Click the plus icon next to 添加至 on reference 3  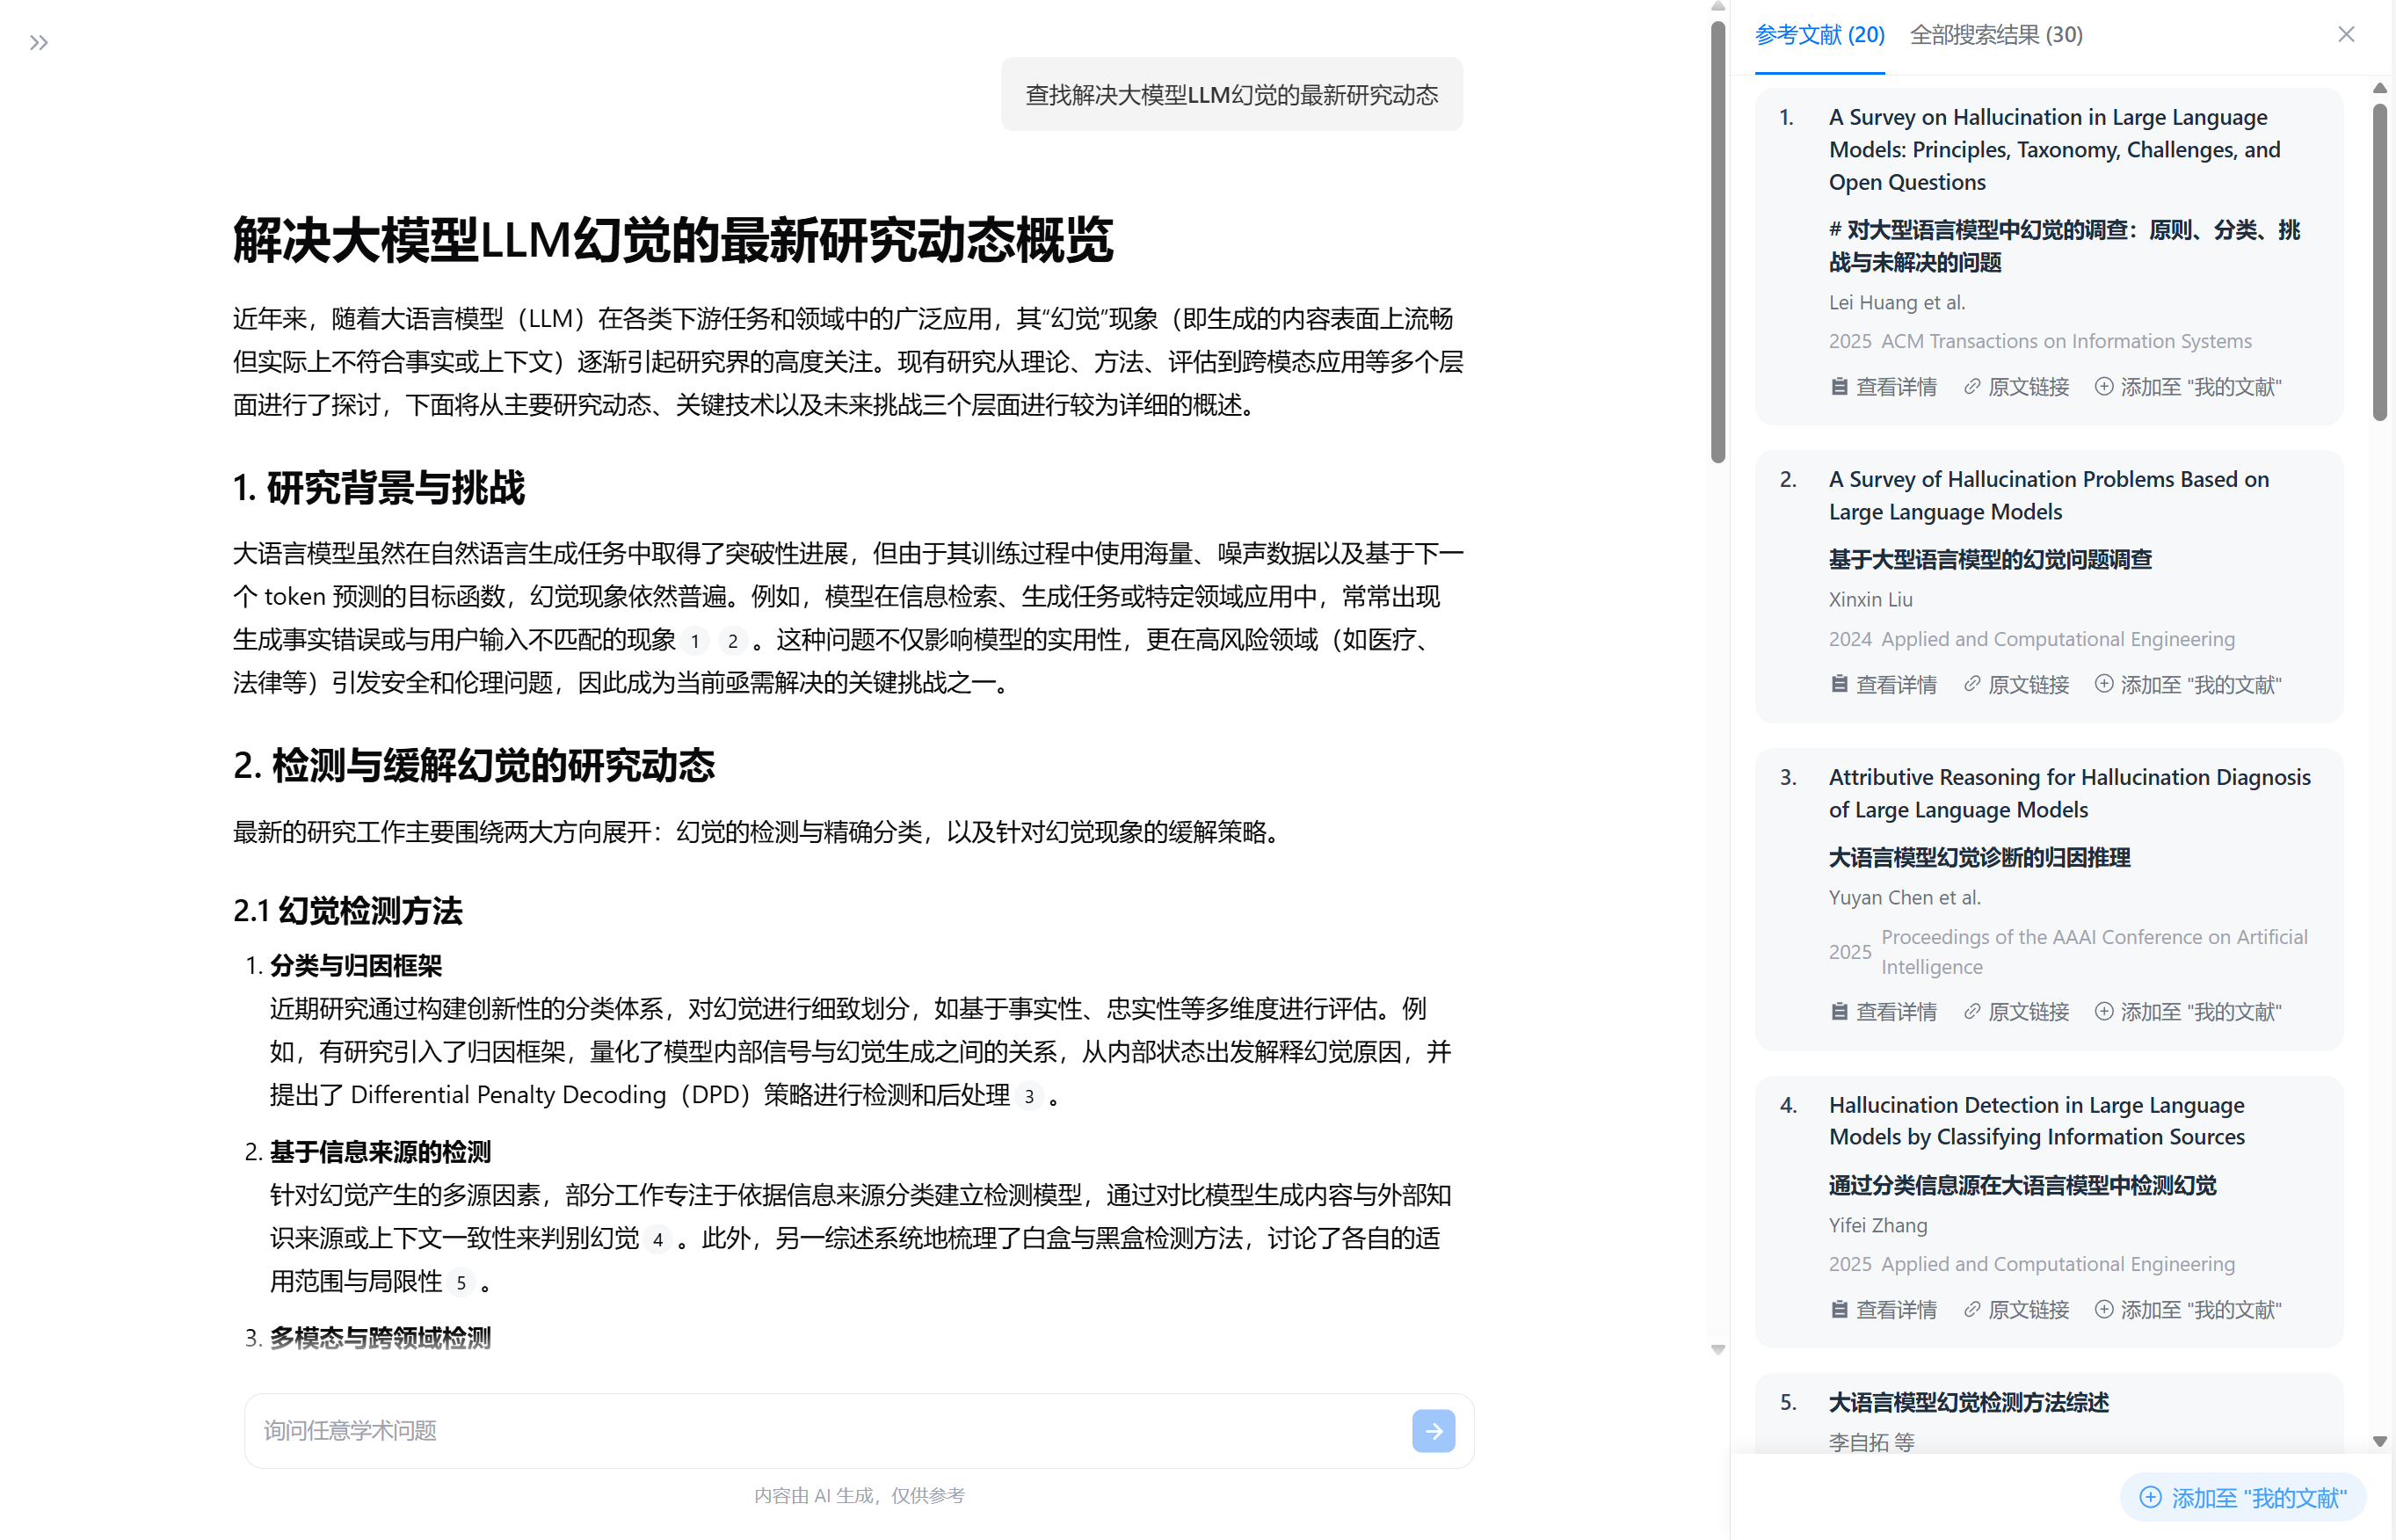[x=2103, y=1012]
